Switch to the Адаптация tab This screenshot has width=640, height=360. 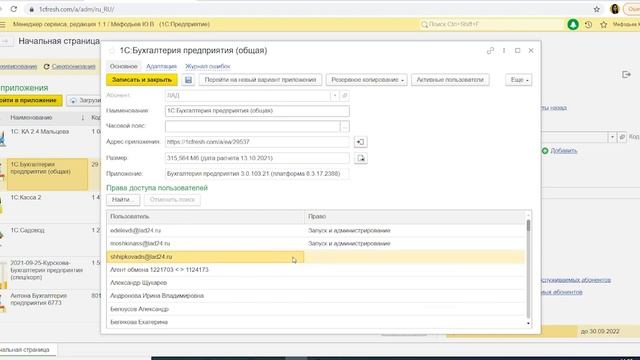161,66
